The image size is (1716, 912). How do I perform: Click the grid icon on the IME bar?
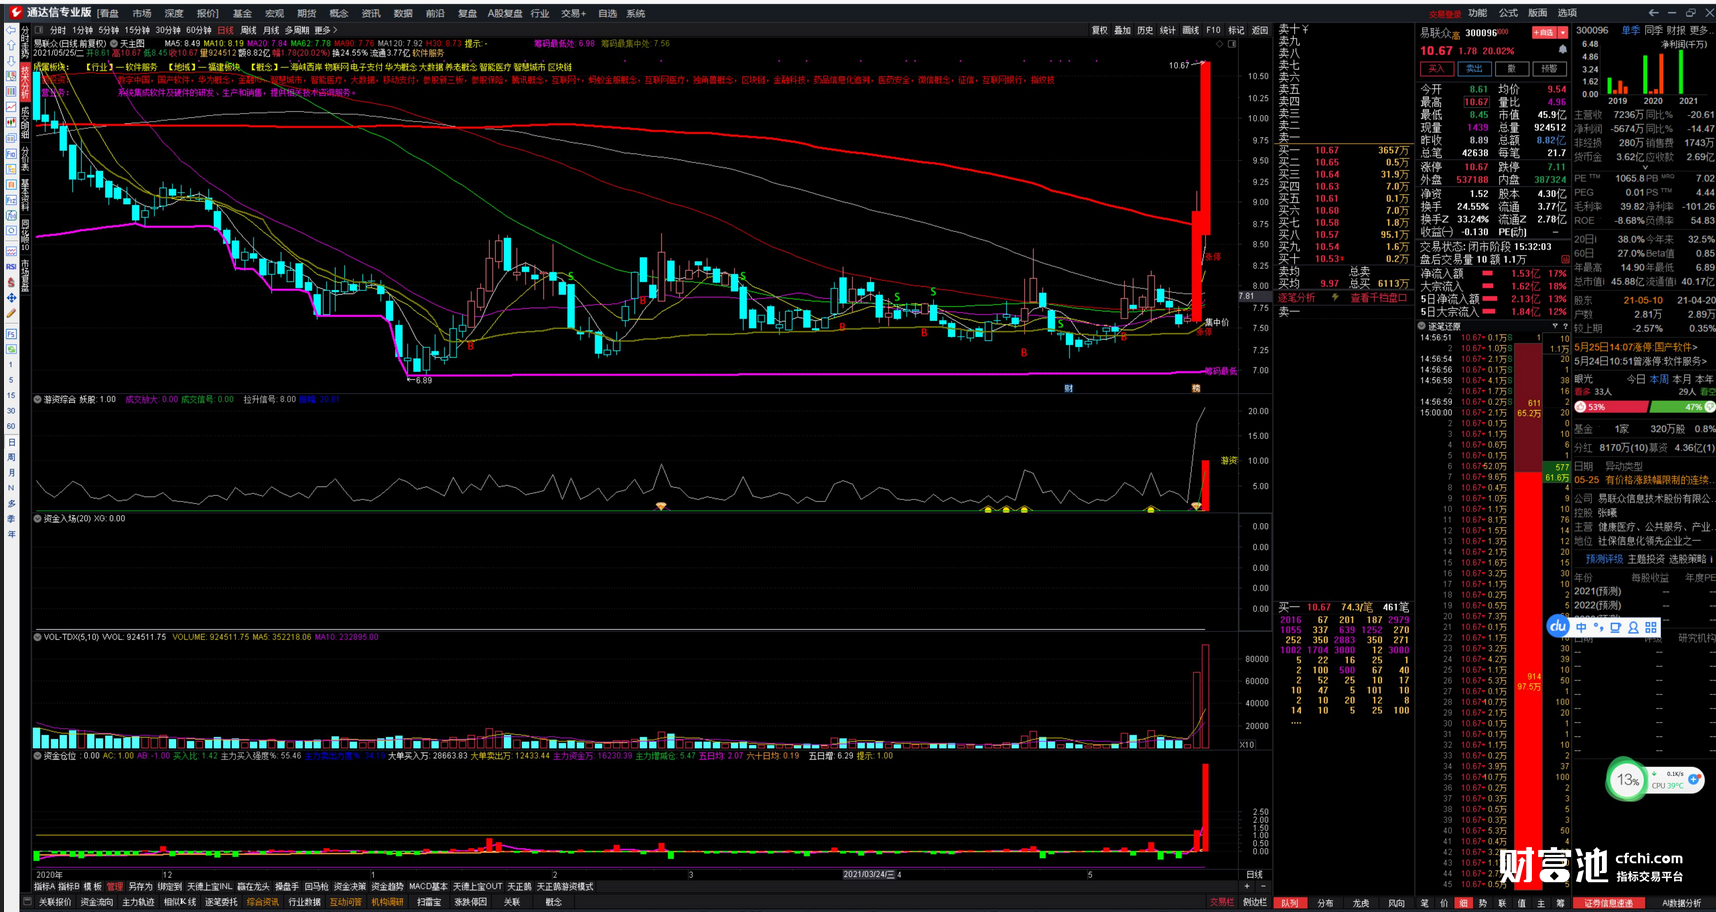(x=1651, y=627)
